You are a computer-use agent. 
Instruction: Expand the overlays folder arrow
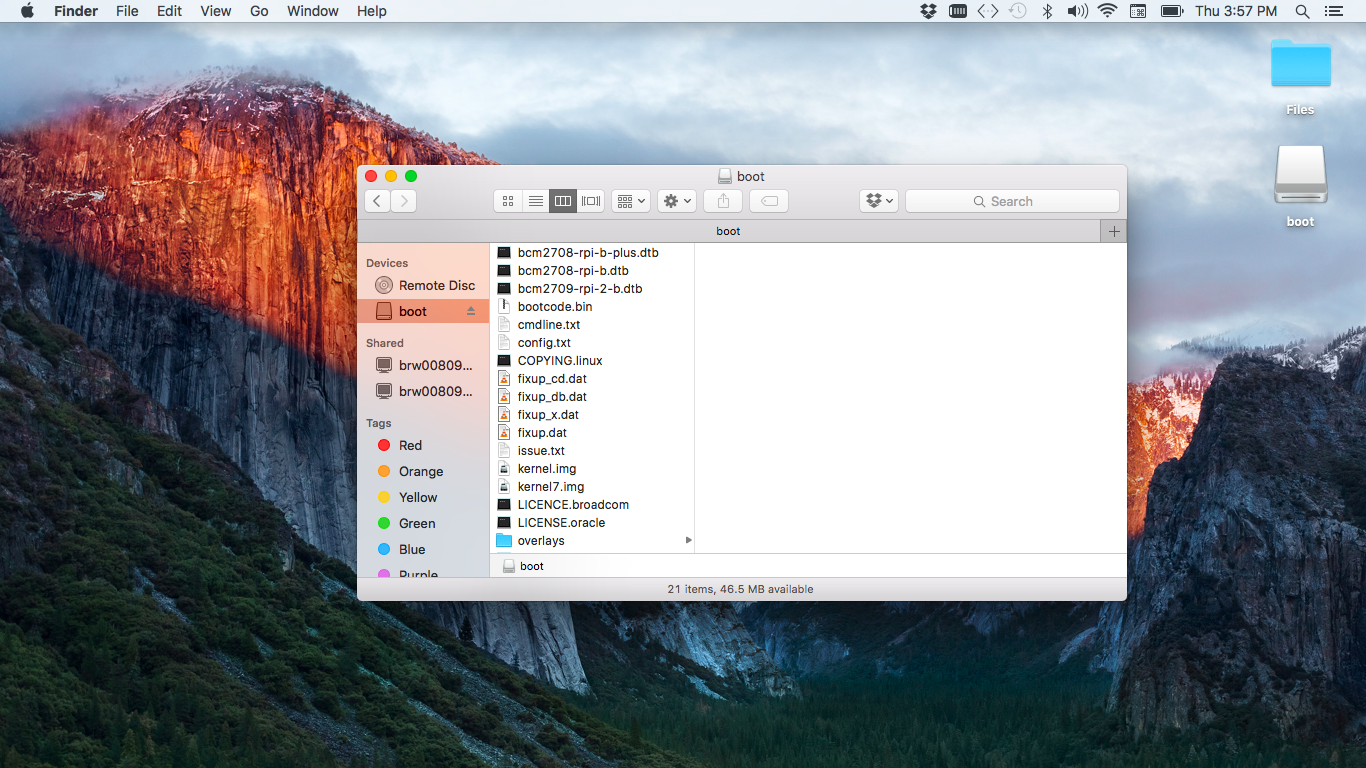pos(688,541)
